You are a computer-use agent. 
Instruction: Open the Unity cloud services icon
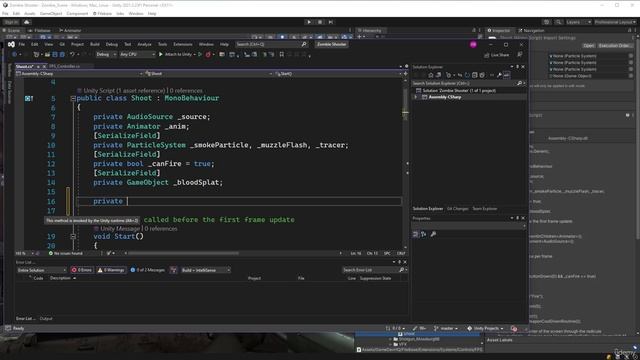click(x=27, y=22)
